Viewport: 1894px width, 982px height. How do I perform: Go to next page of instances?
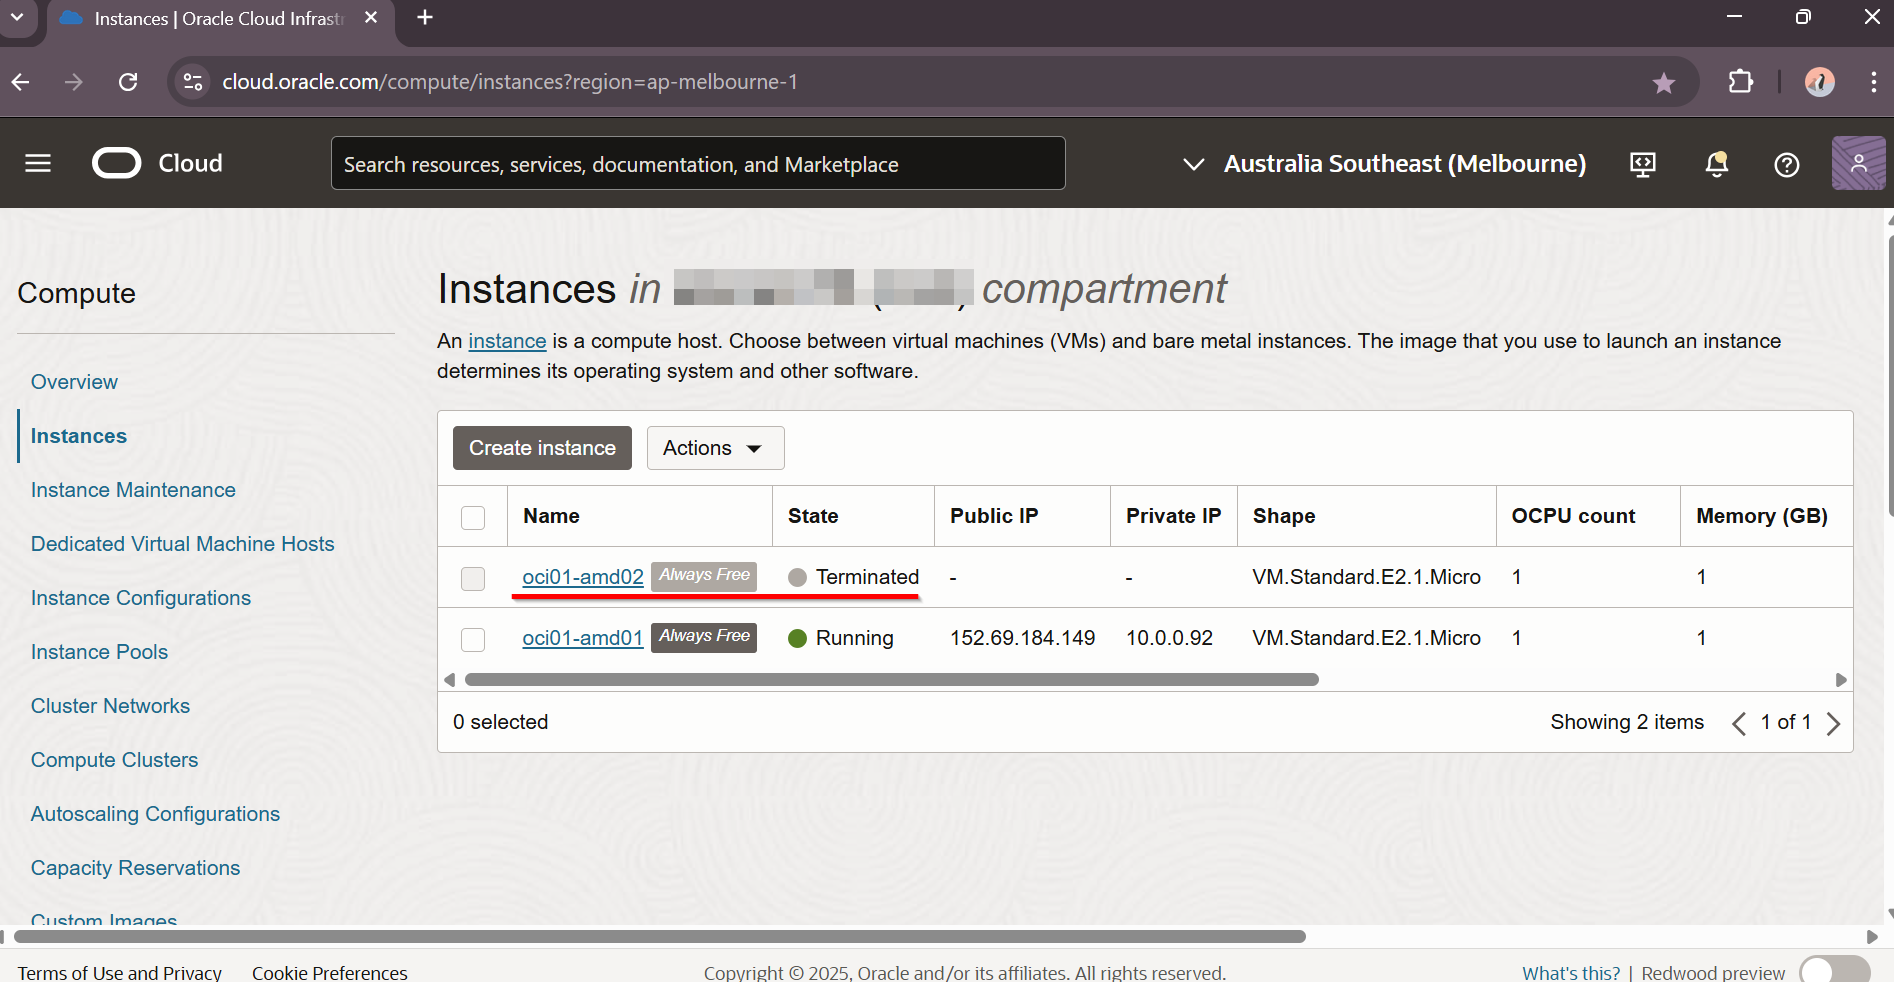coord(1832,723)
